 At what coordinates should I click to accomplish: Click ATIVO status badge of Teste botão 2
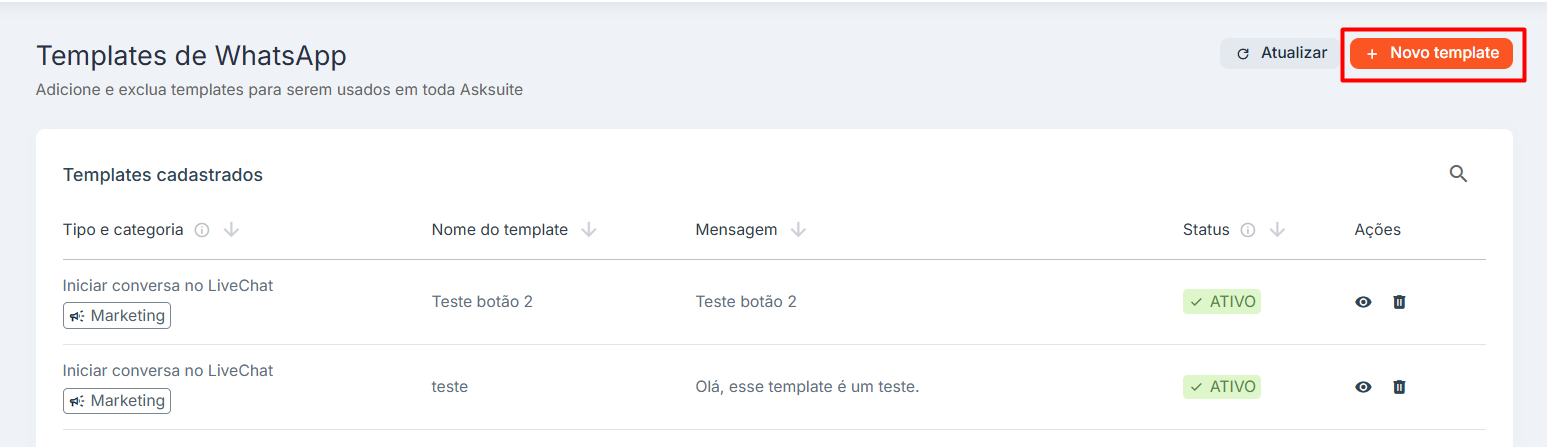tap(1222, 302)
